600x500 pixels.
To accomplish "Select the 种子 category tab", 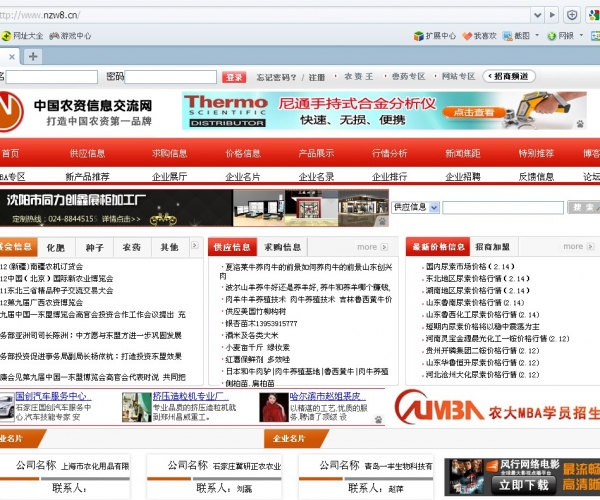I will pos(95,247).
